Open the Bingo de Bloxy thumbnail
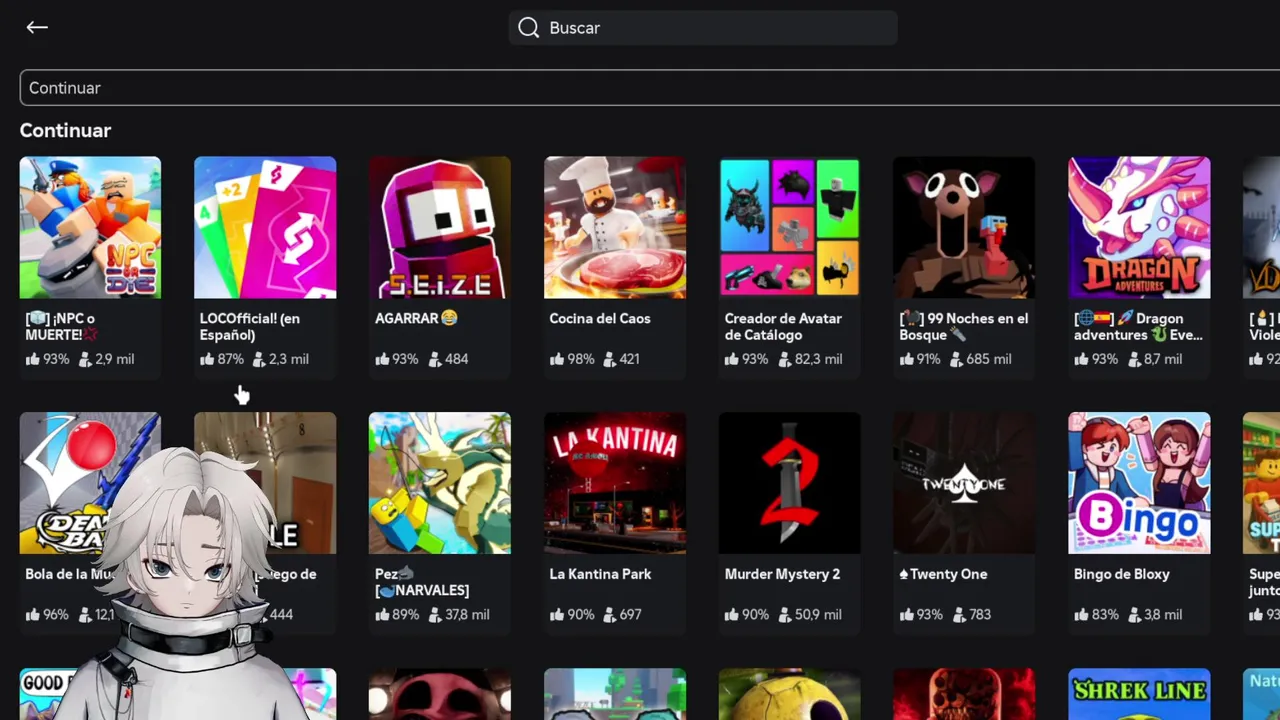 click(x=1139, y=483)
